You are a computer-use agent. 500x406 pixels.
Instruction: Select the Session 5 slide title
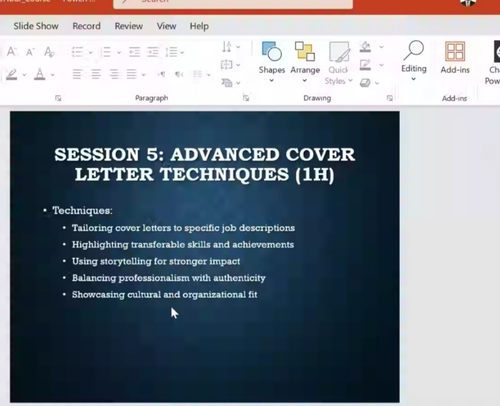[x=205, y=164]
